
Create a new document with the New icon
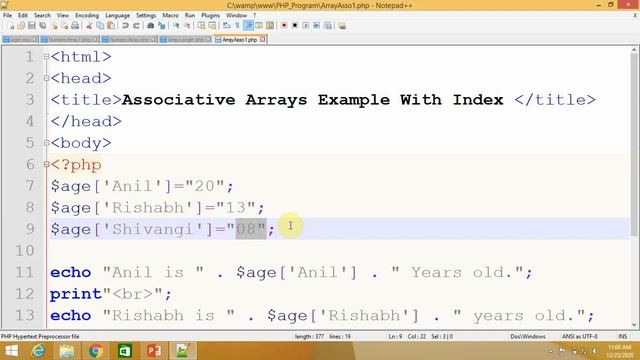(11, 26)
